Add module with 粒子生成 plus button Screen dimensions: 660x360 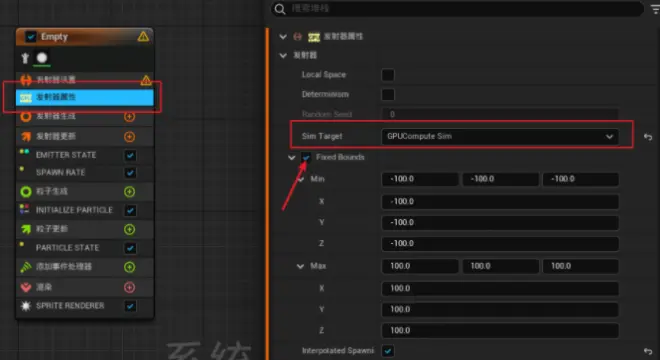130,192
